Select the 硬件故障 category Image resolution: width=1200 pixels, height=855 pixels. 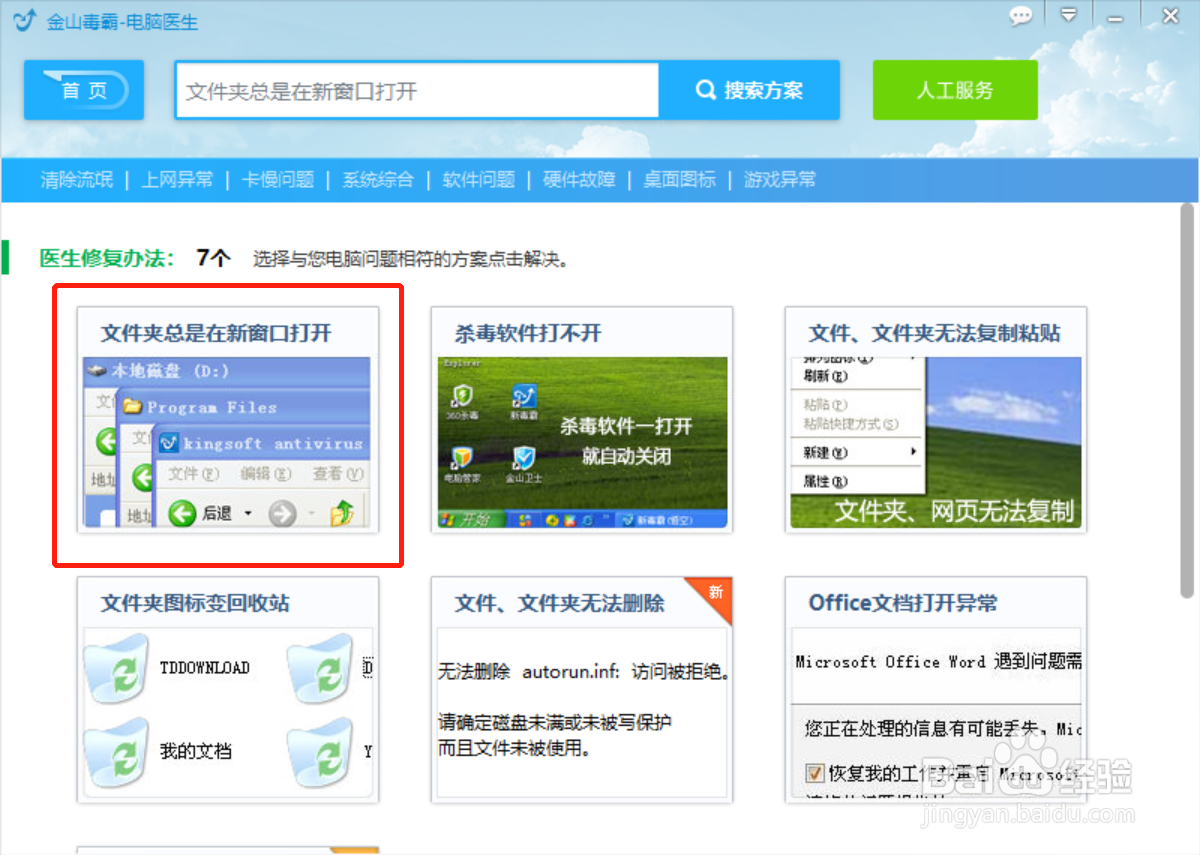tap(579, 180)
